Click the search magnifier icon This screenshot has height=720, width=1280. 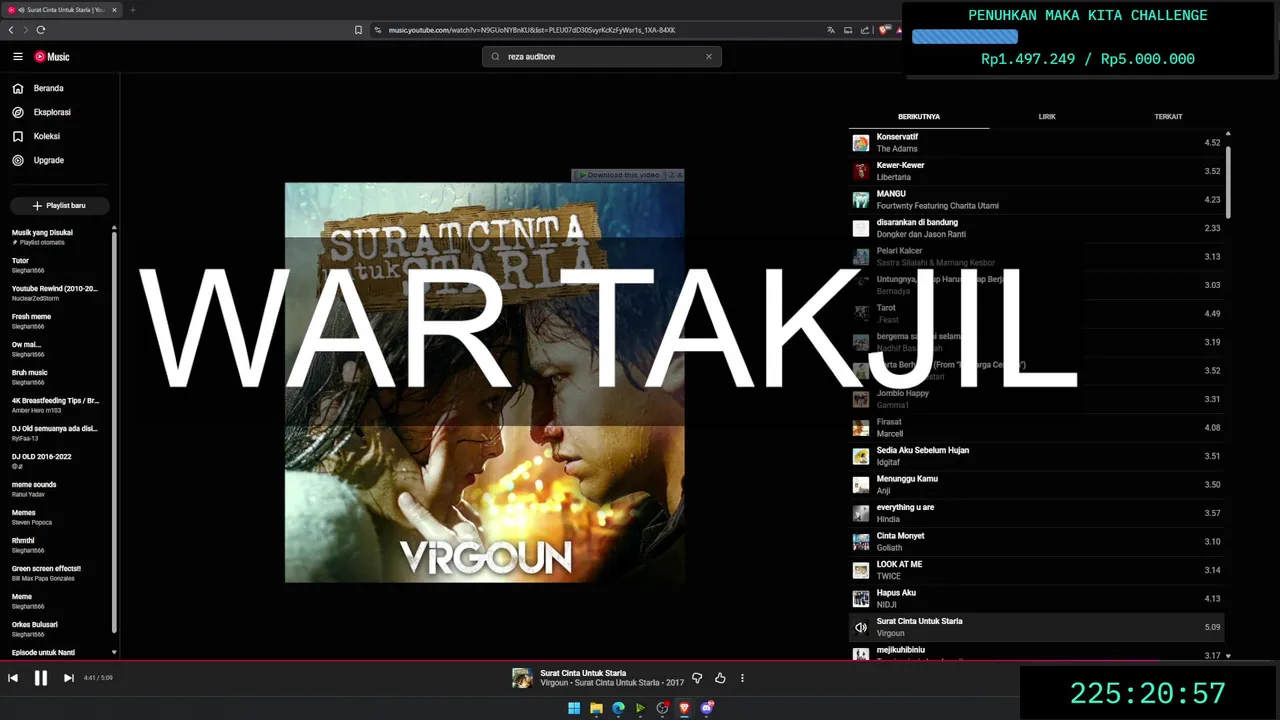pos(495,56)
